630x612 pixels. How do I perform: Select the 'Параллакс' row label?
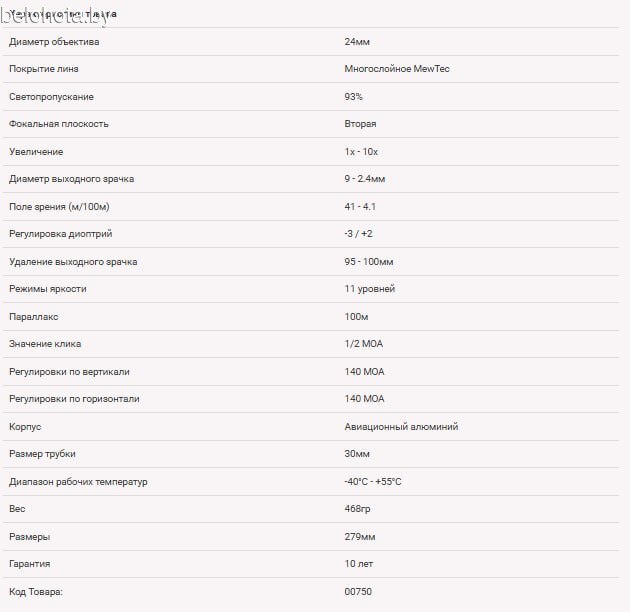(34, 317)
